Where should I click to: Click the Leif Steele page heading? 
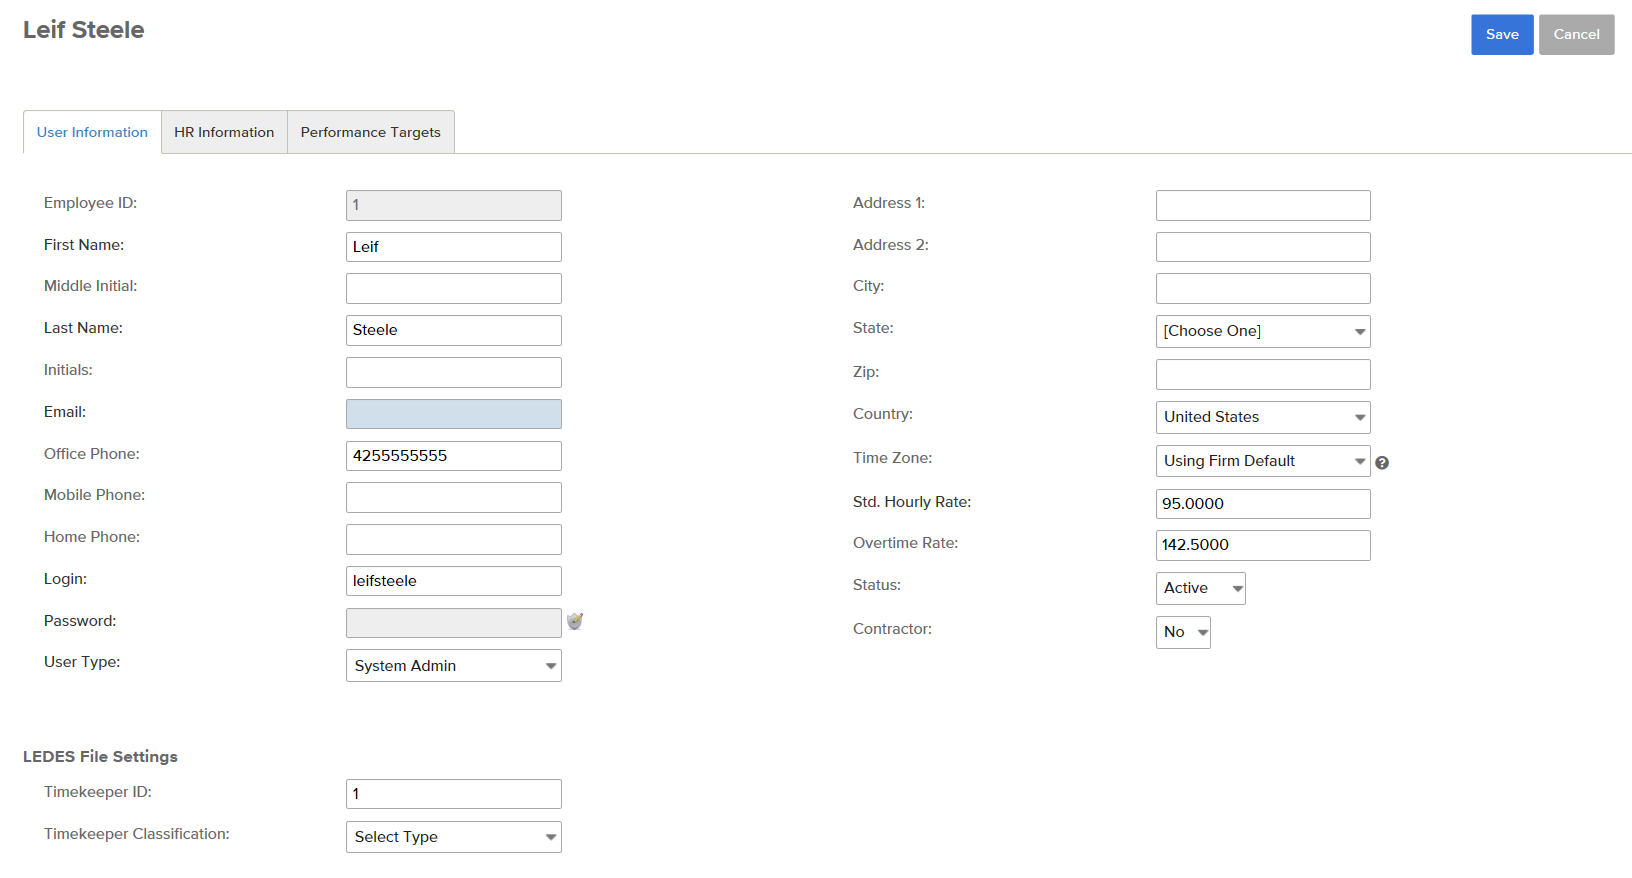pos(84,30)
